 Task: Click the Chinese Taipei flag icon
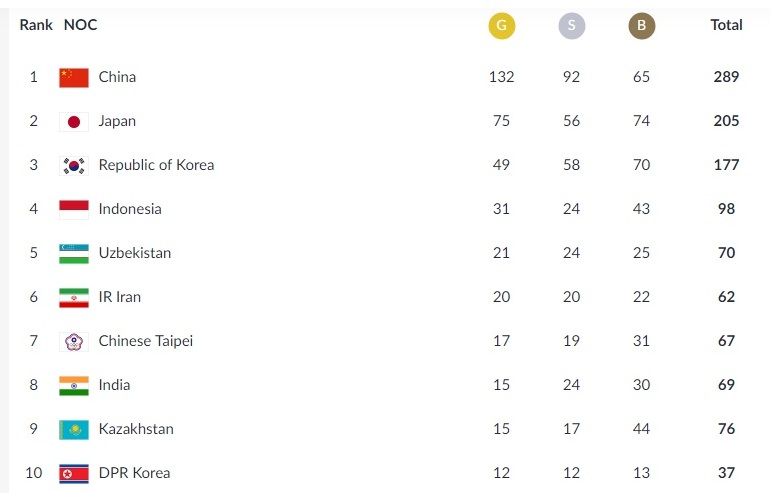click(x=74, y=341)
